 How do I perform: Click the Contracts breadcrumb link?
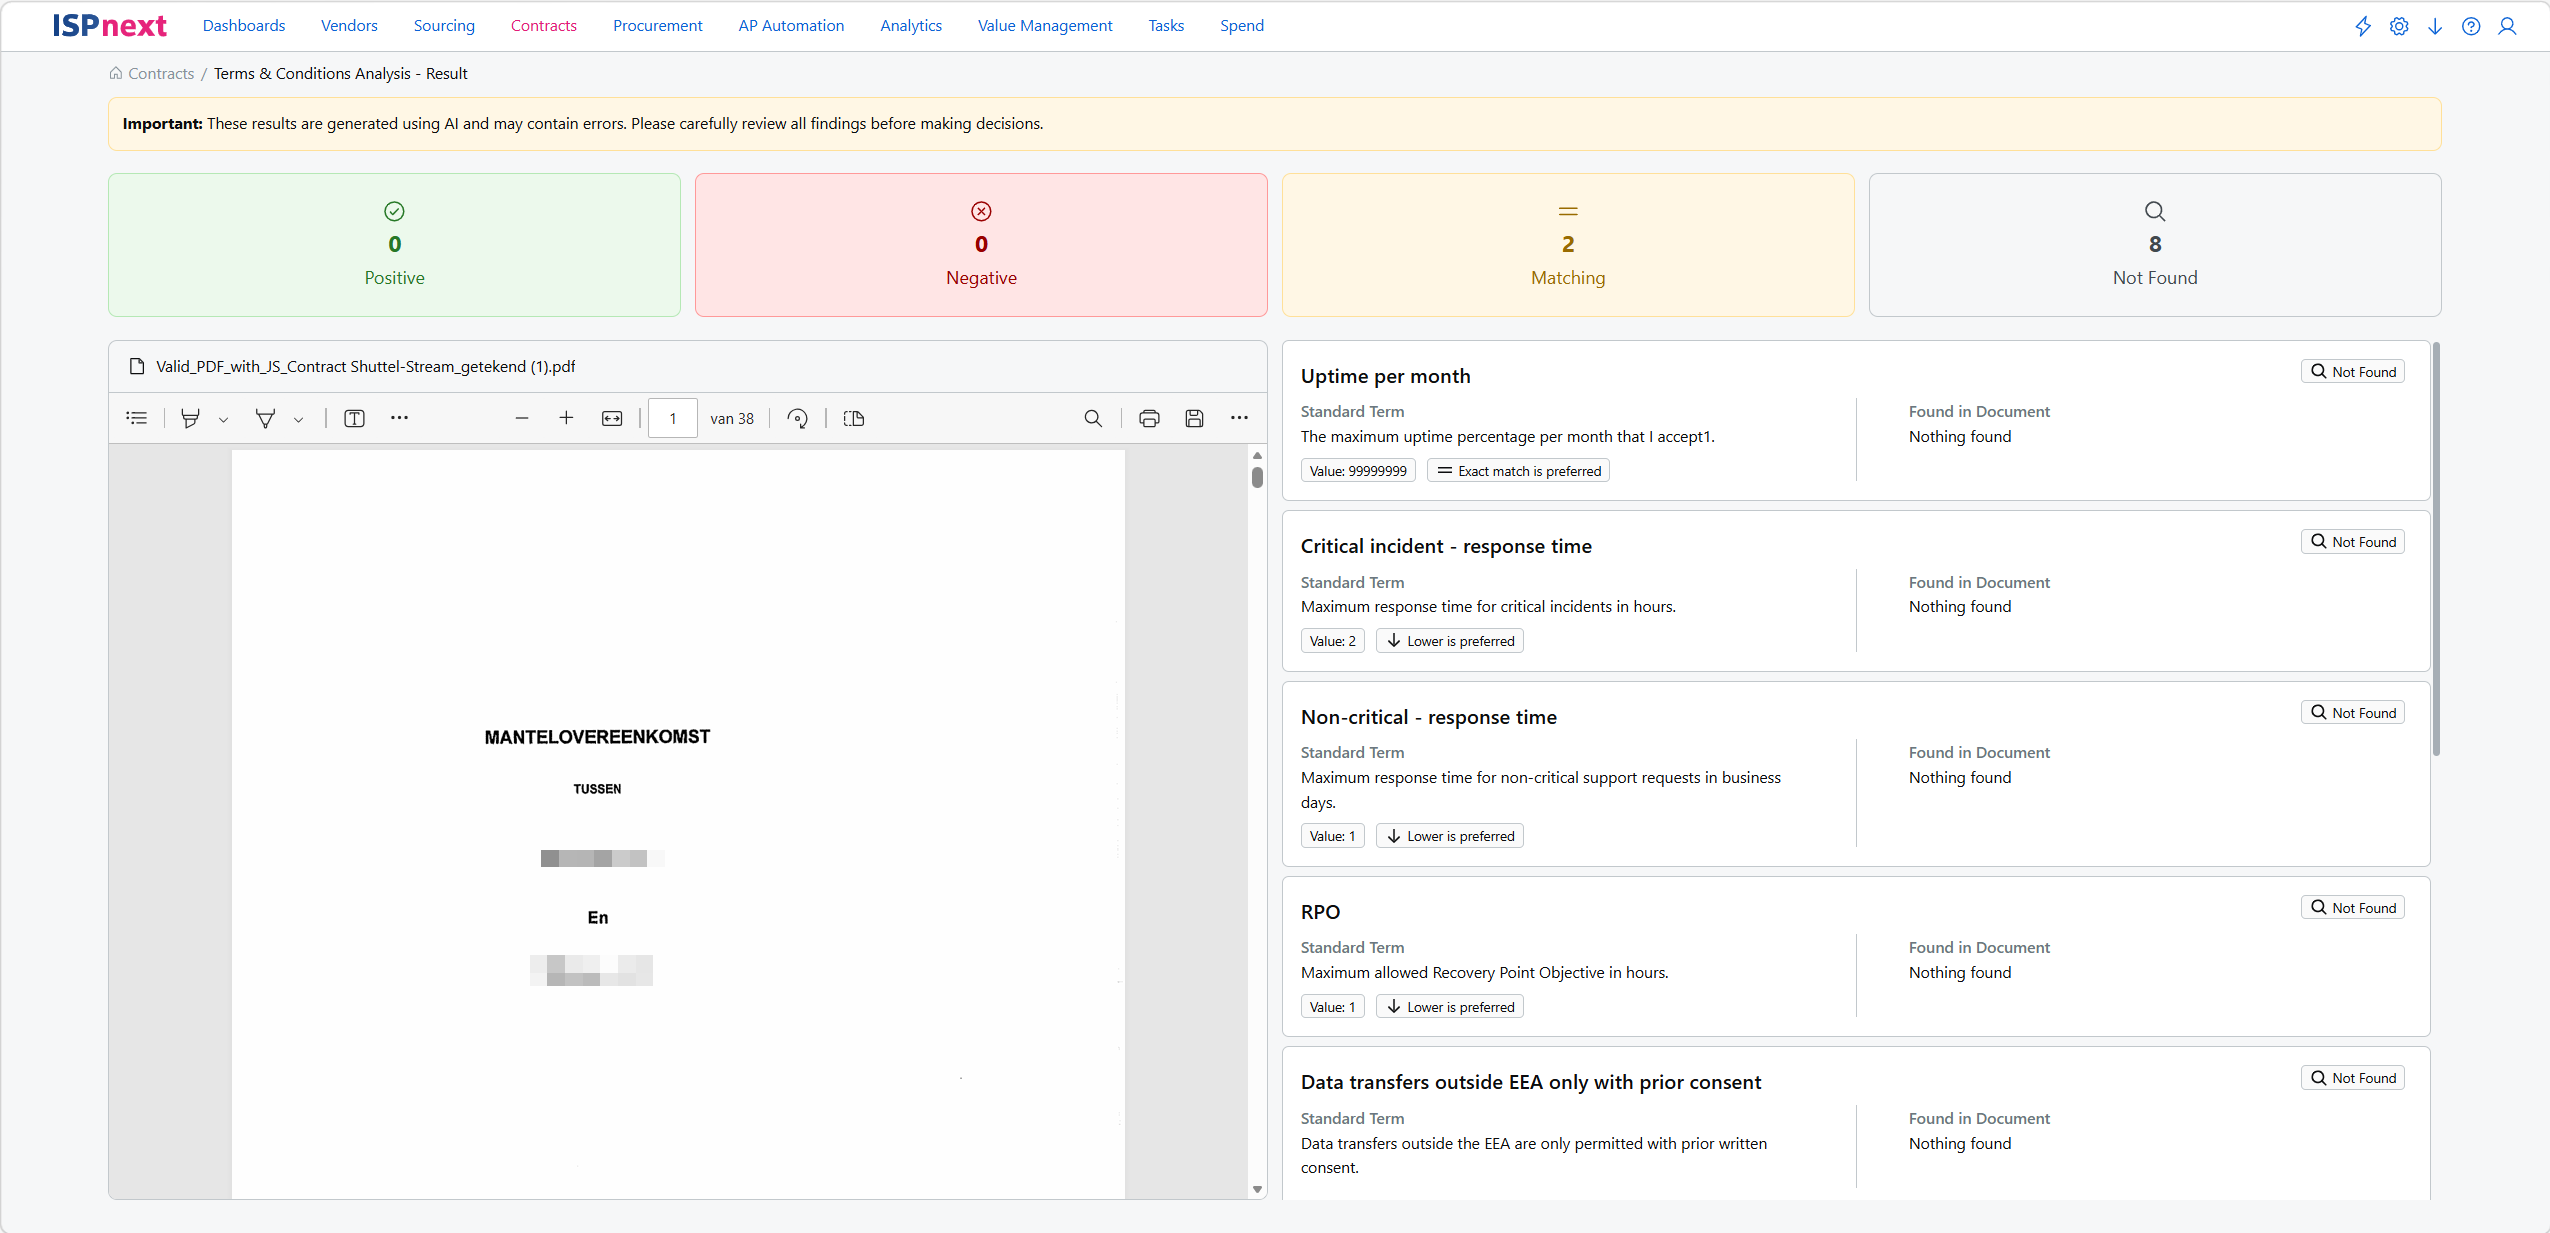coord(161,73)
